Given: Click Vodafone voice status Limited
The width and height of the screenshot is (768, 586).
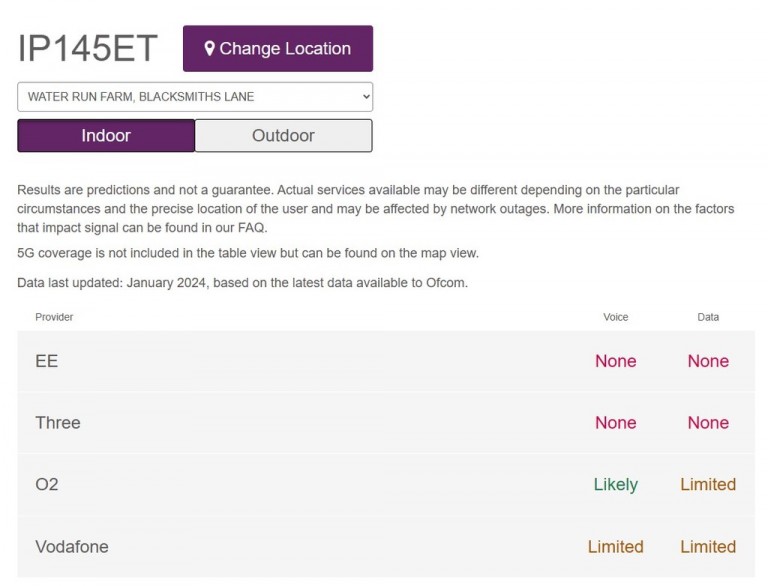Looking at the screenshot, I should [616, 546].
